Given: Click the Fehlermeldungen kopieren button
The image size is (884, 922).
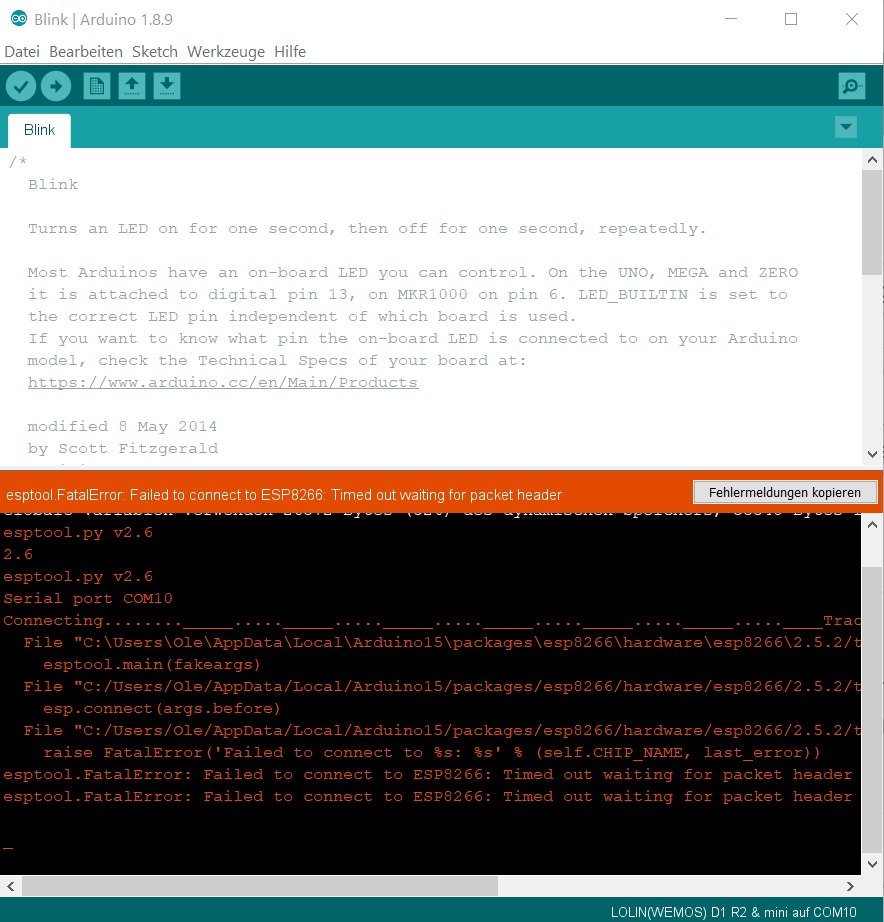Looking at the screenshot, I should 785,492.
